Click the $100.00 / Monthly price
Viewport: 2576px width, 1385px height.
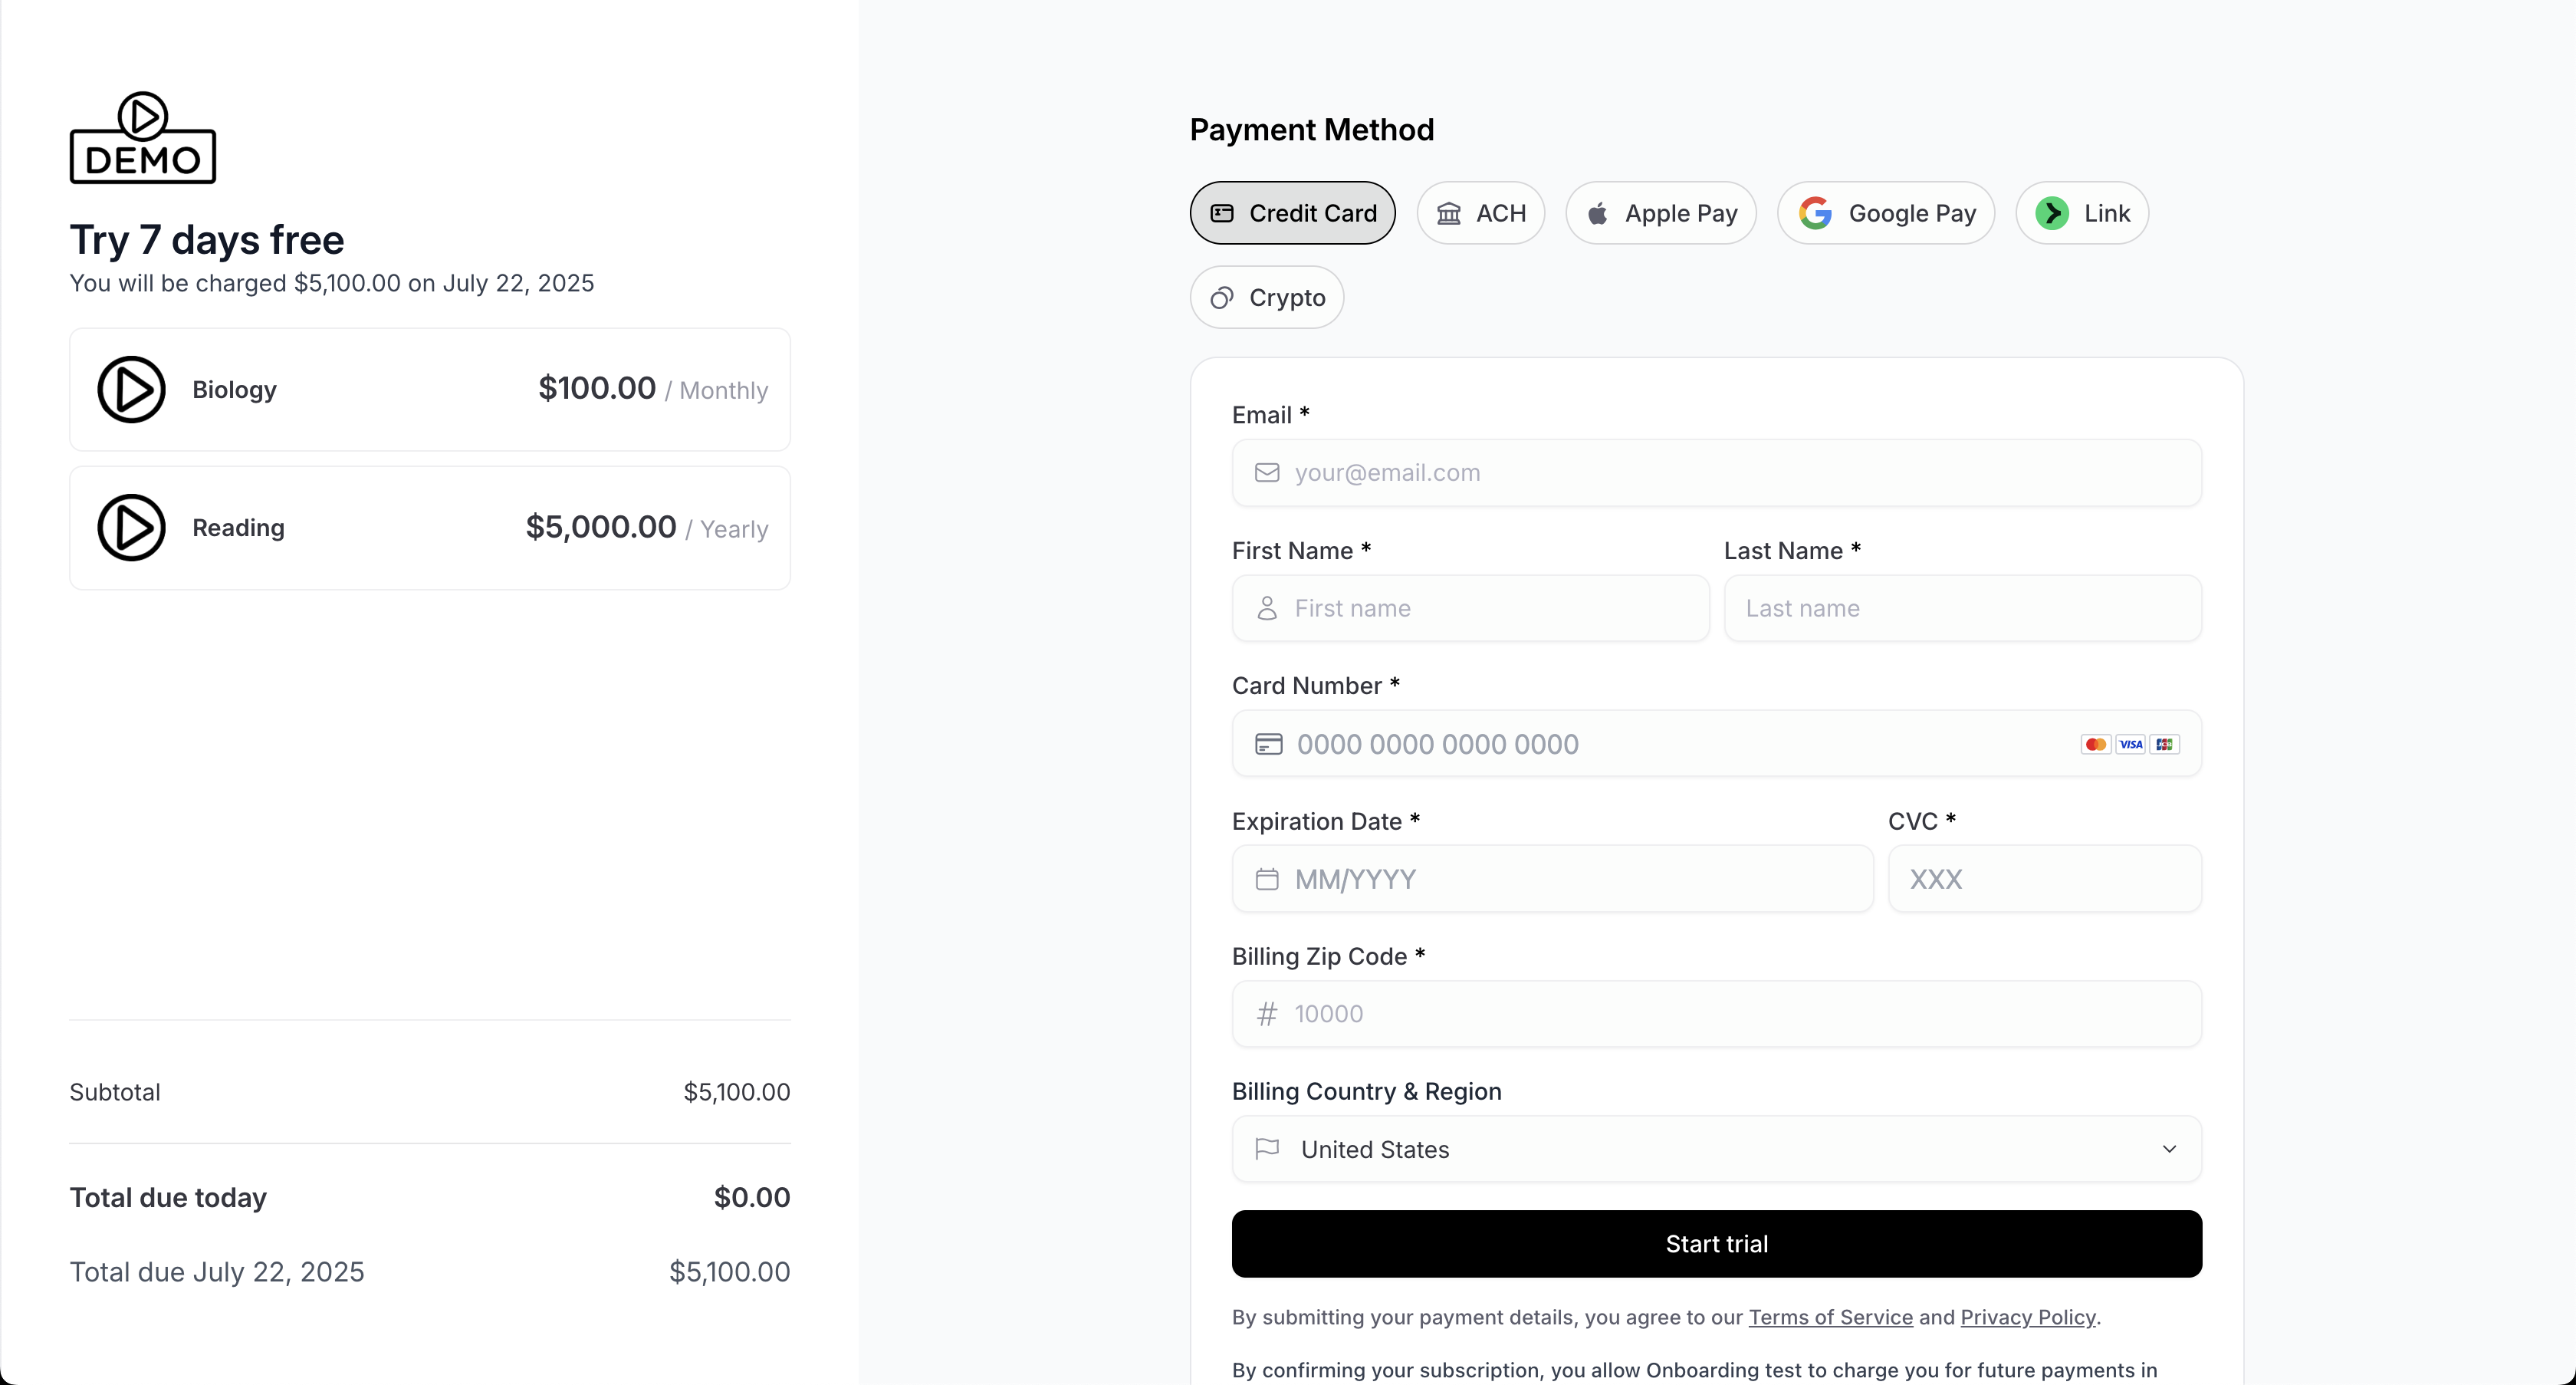click(x=653, y=389)
